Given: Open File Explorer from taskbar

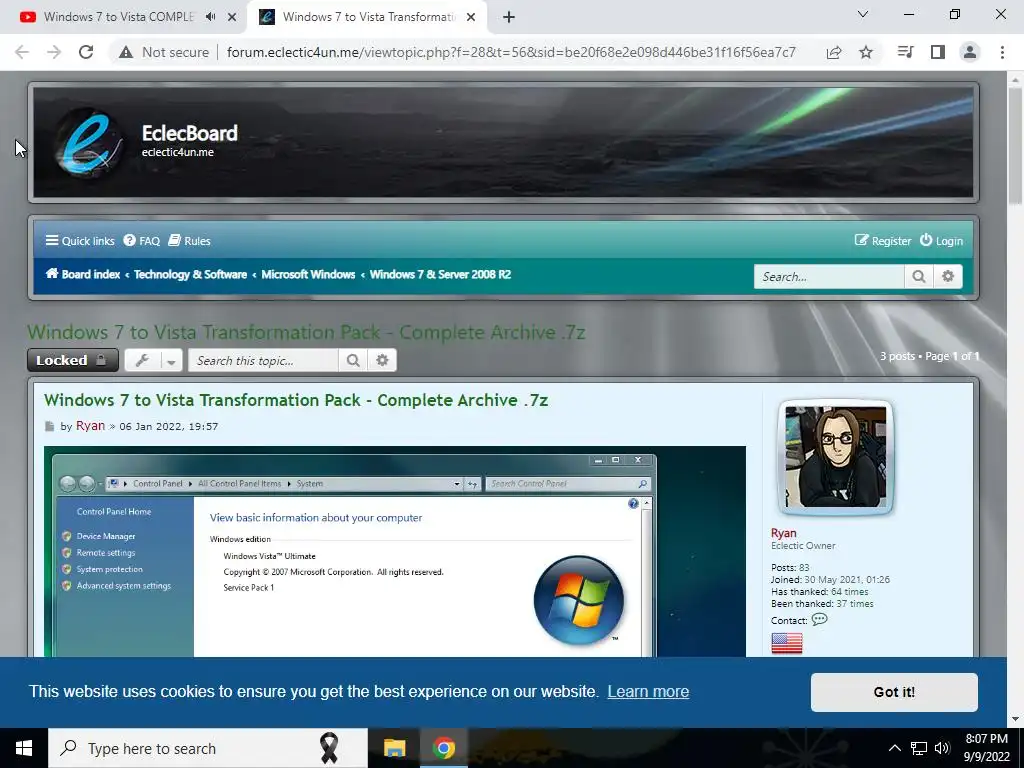Looking at the screenshot, I should (394, 748).
